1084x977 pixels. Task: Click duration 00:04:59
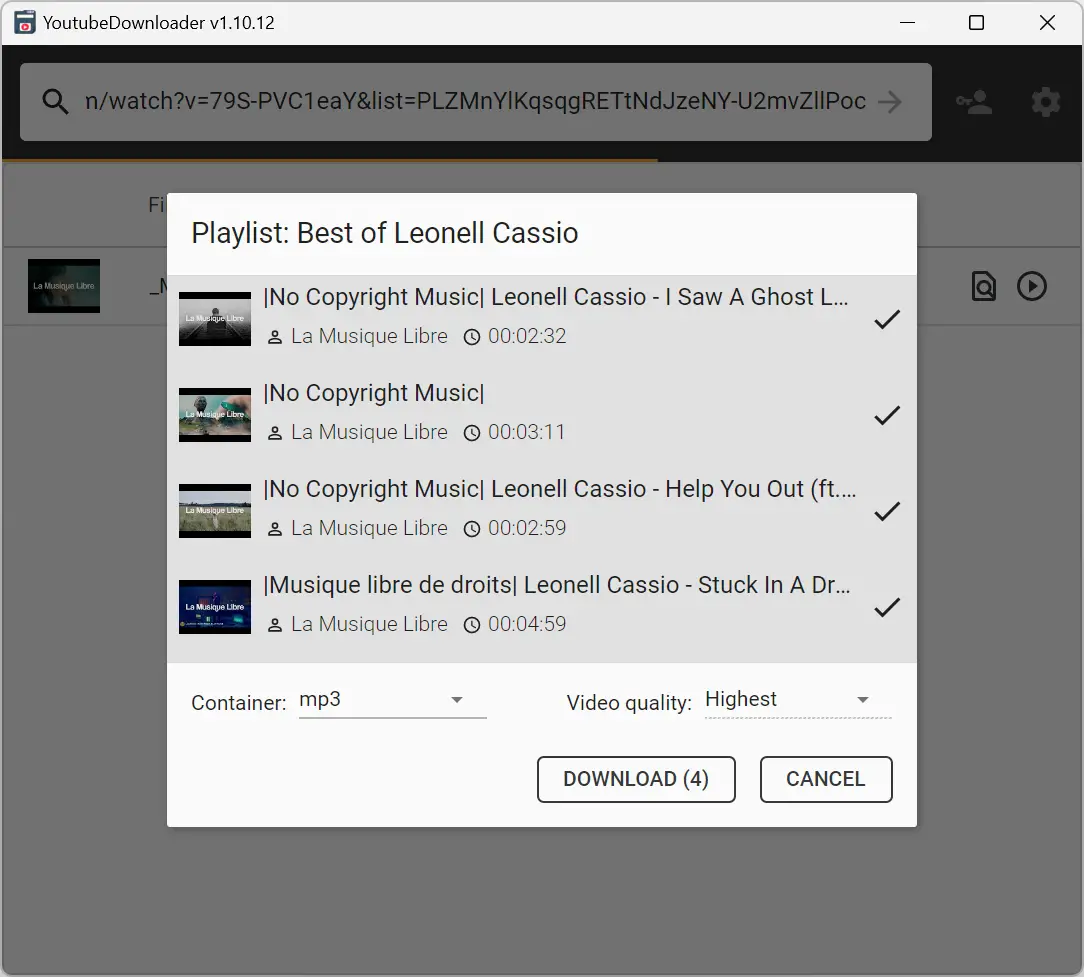(x=527, y=624)
